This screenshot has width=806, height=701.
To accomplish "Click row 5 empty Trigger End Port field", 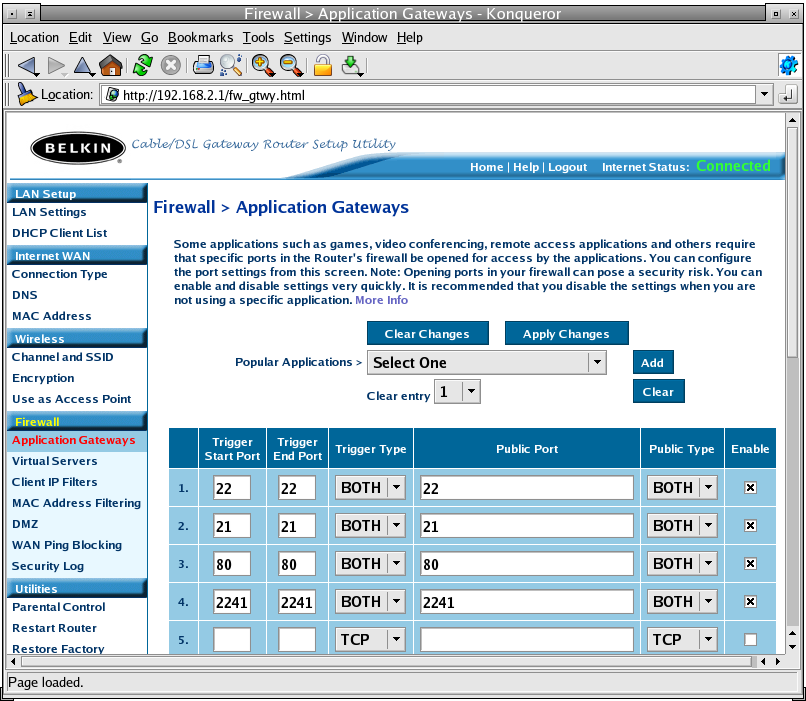I will pos(297,640).
